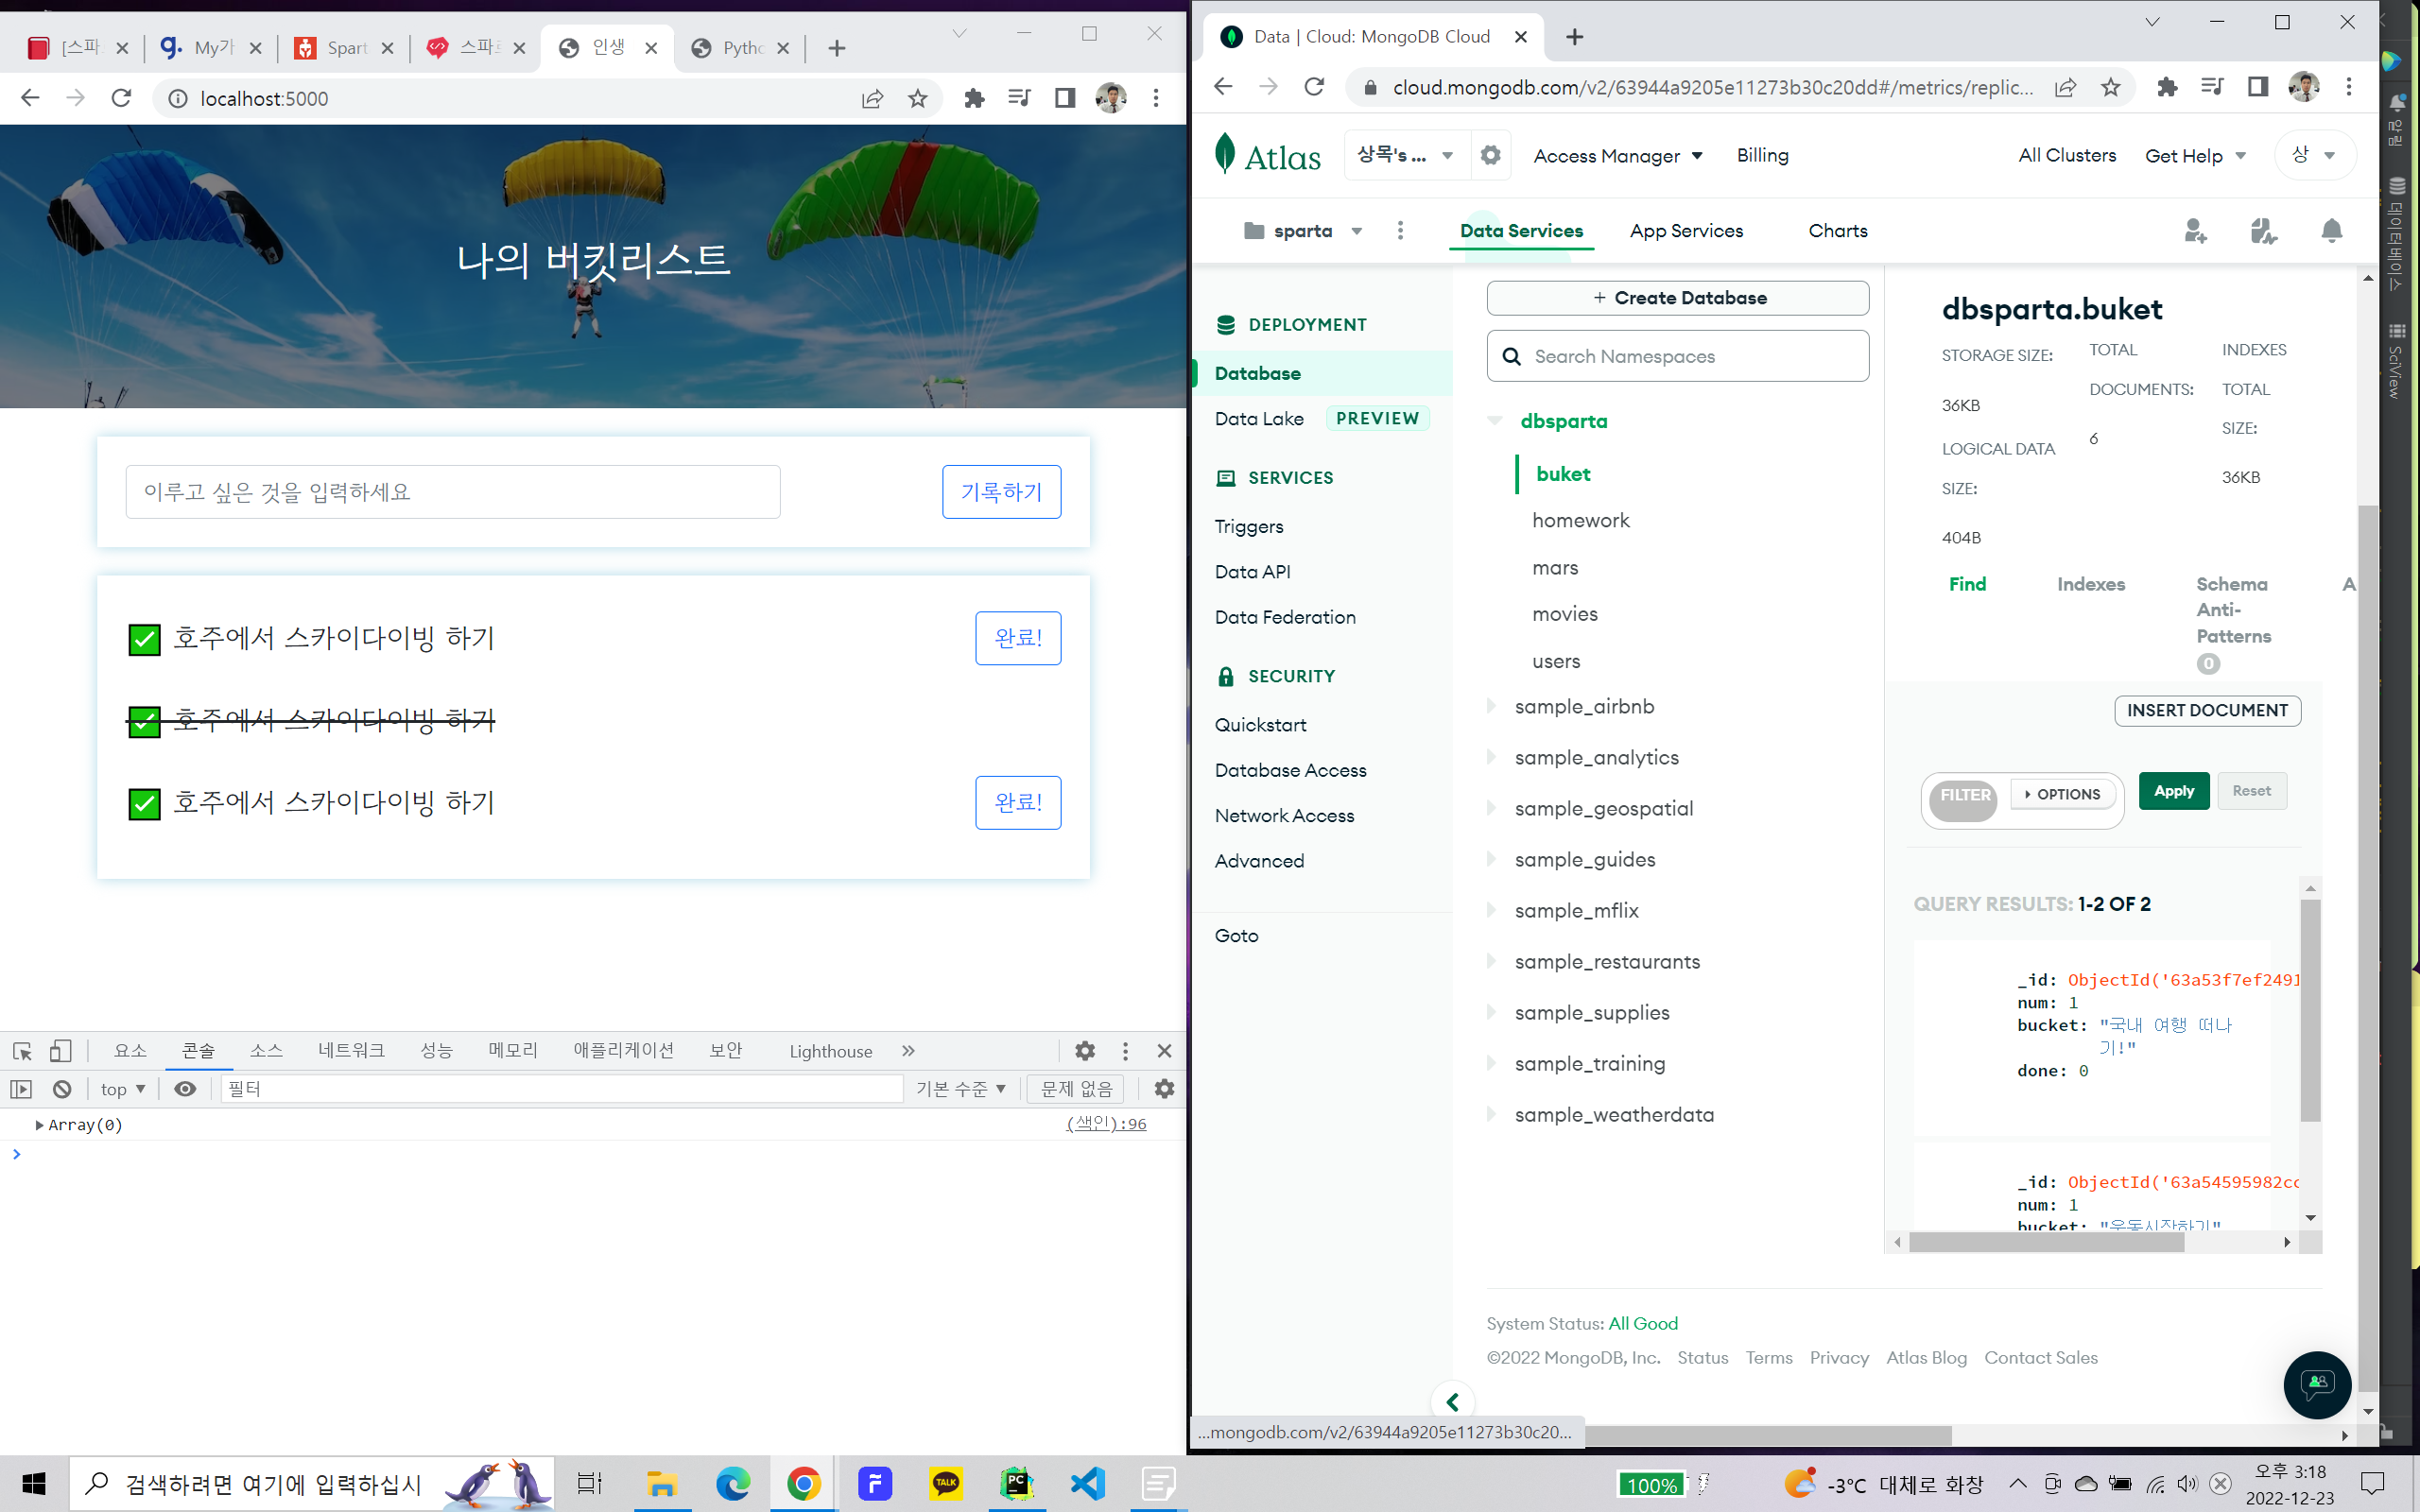Image resolution: width=2420 pixels, height=1512 pixels.
Task: Click the record bucket item button
Action: [x=1001, y=492]
